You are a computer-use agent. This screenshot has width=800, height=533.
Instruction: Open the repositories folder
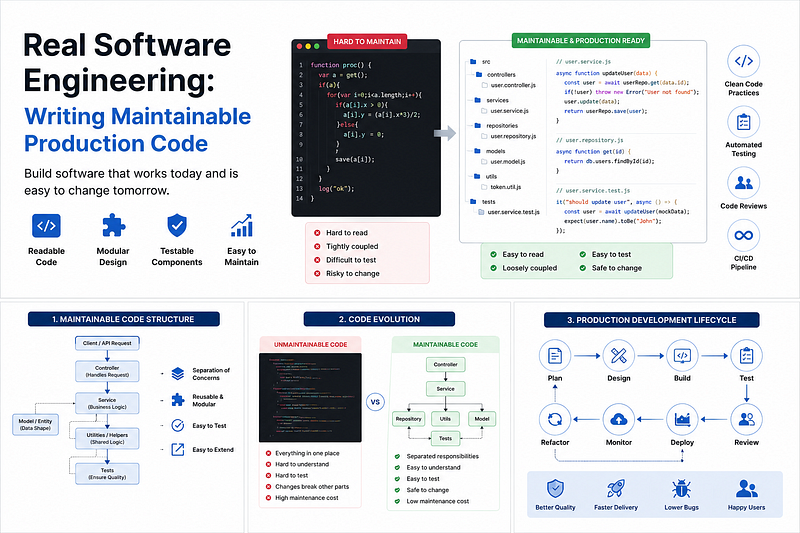[x=496, y=125]
